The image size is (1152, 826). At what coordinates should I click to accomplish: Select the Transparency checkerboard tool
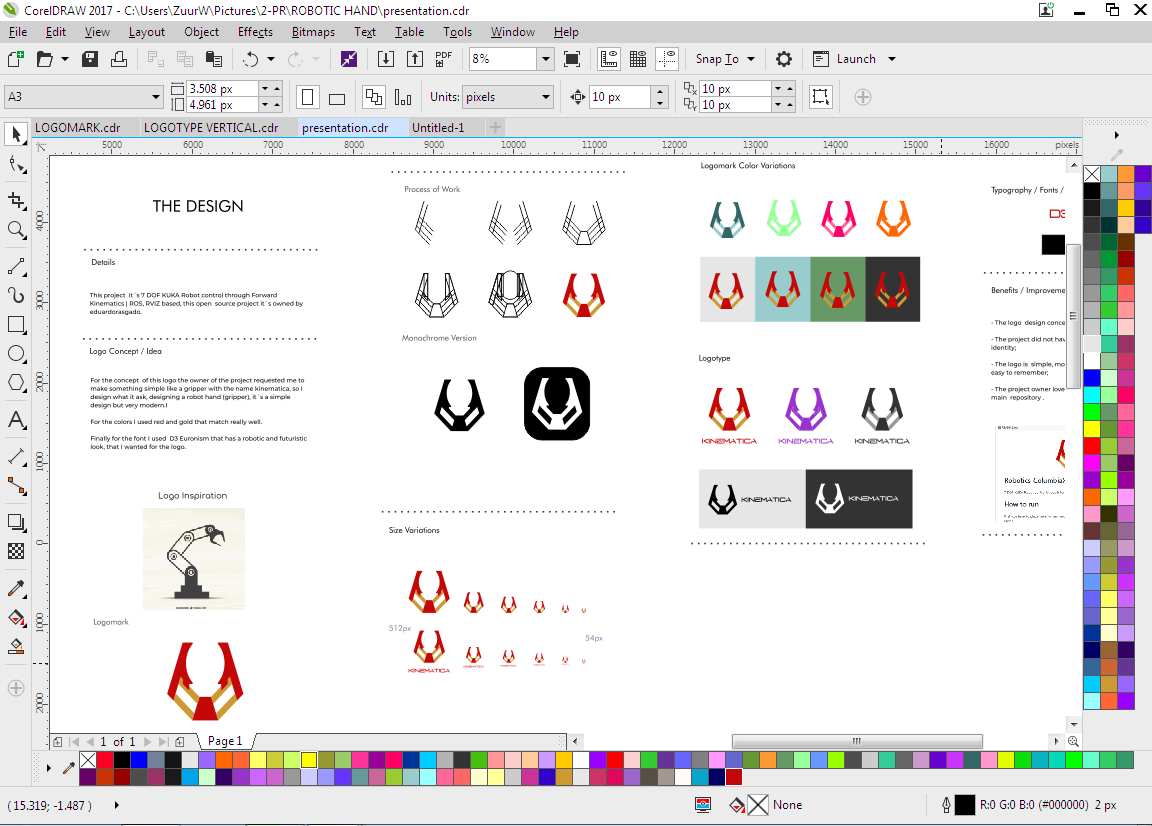point(16,551)
